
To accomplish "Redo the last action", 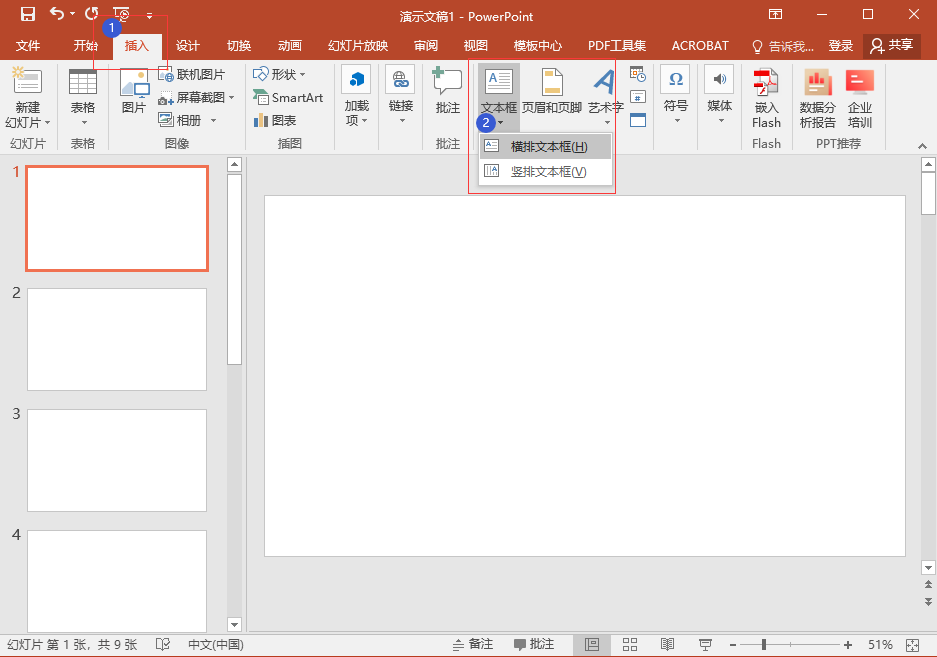I will 91,14.
